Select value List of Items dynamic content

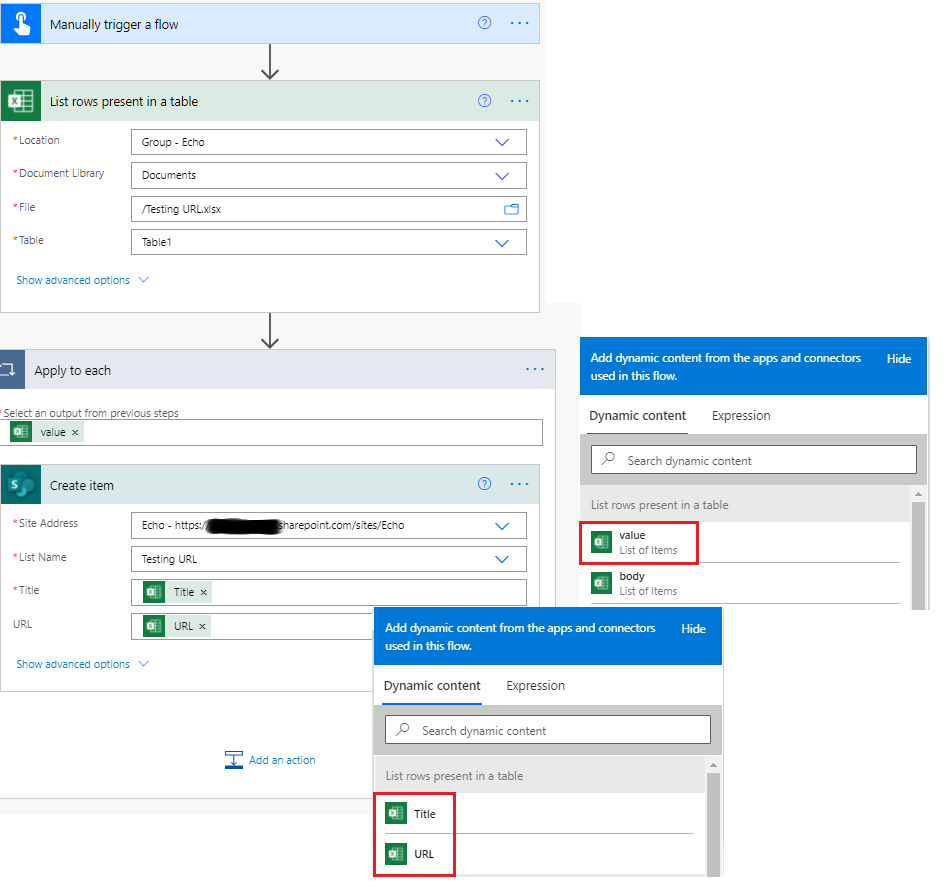pyautogui.click(x=745, y=542)
